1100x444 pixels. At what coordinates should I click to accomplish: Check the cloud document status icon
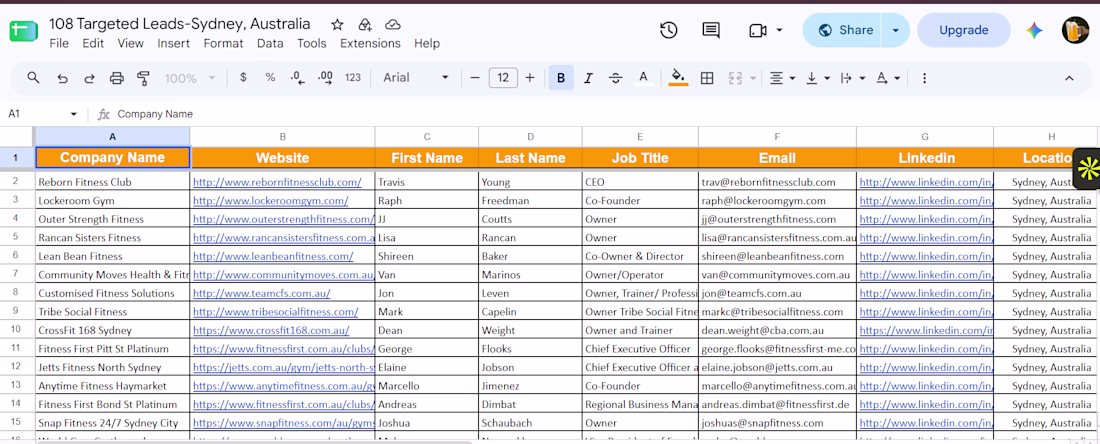coord(393,25)
